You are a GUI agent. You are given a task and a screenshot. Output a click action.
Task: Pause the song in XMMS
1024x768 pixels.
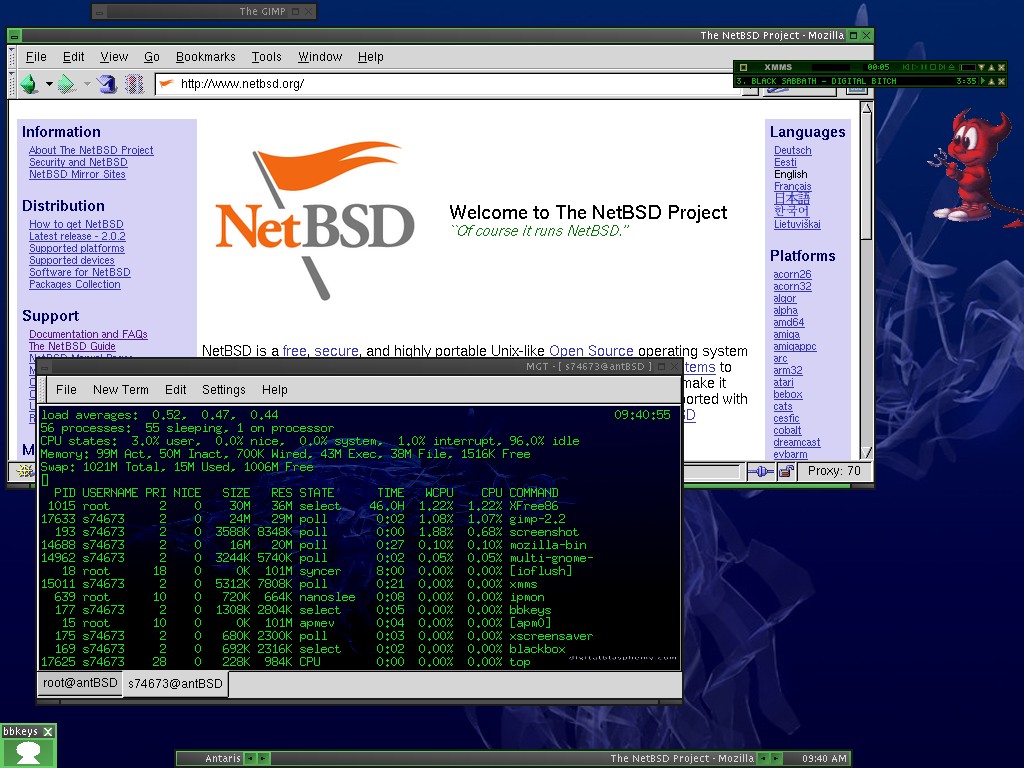click(924, 67)
